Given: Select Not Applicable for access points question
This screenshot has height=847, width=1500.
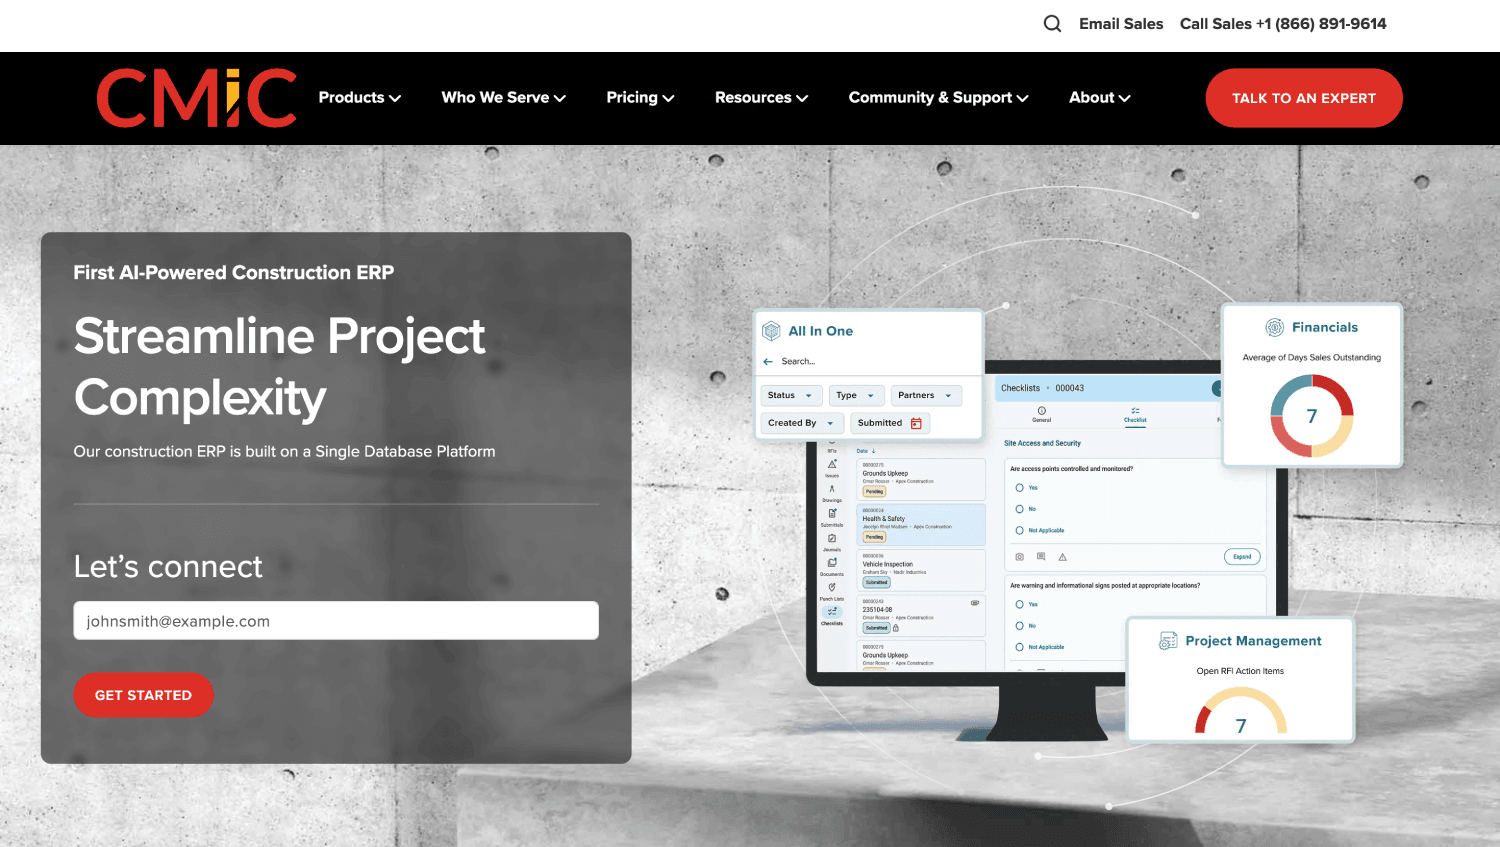Looking at the screenshot, I should [x=1019, y=530].
